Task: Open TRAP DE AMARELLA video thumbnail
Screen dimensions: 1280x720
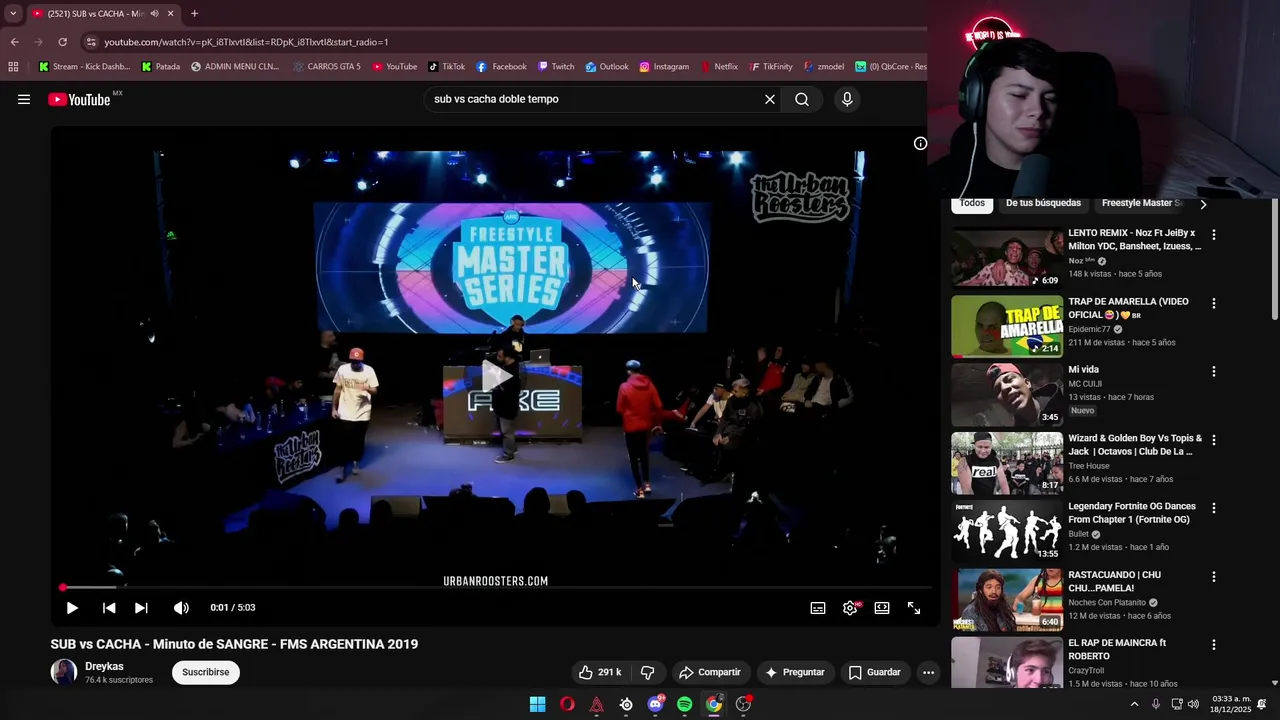Action: (x=1007, y=326)
